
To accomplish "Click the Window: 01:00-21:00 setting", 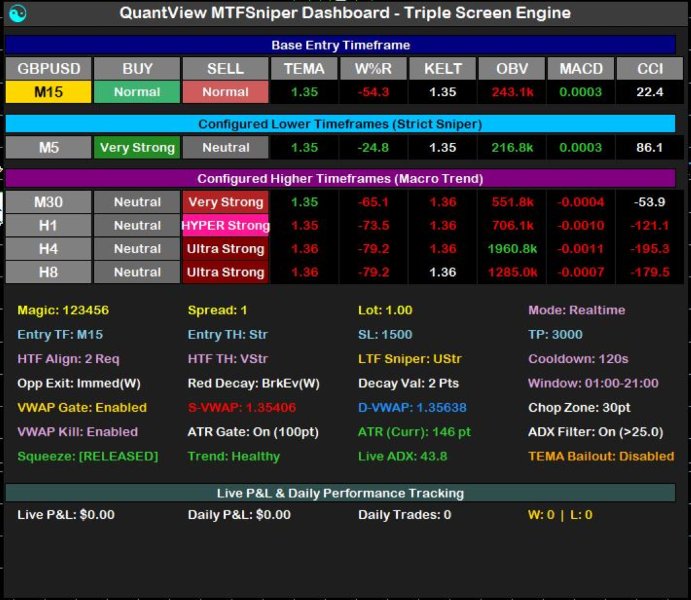I will coord(593,383).
